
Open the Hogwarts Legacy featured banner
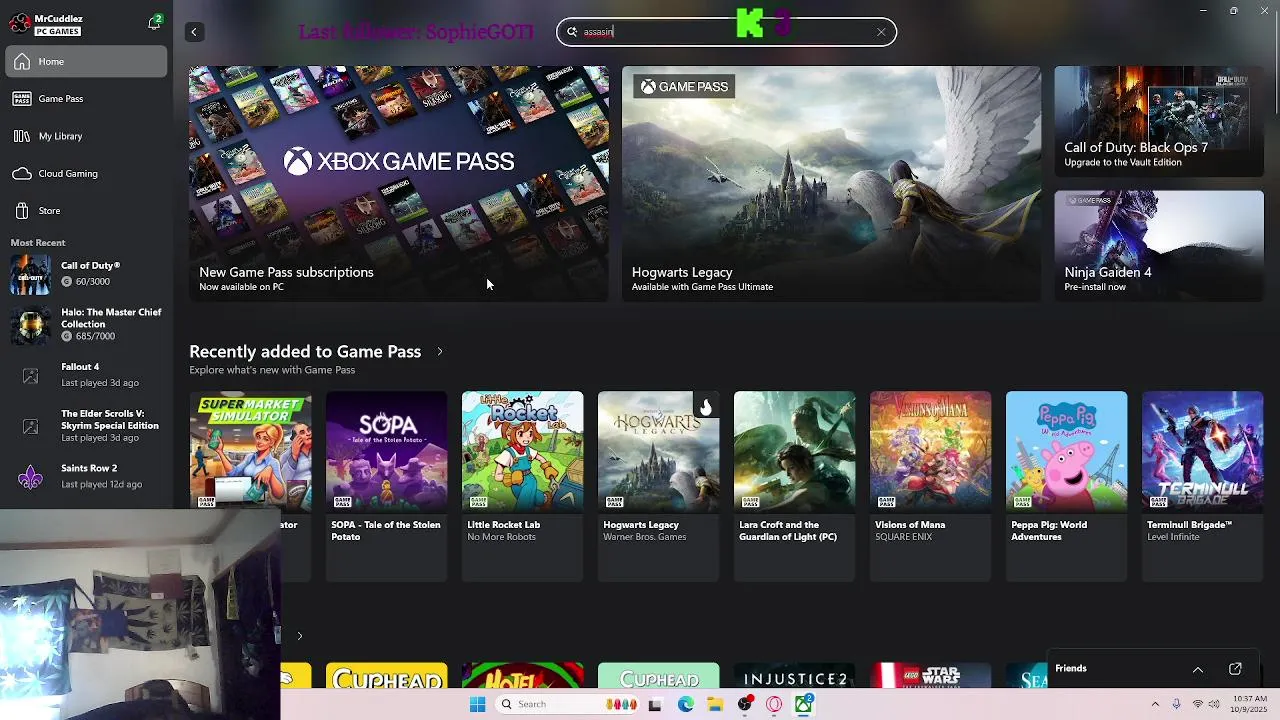click(831, 184)
